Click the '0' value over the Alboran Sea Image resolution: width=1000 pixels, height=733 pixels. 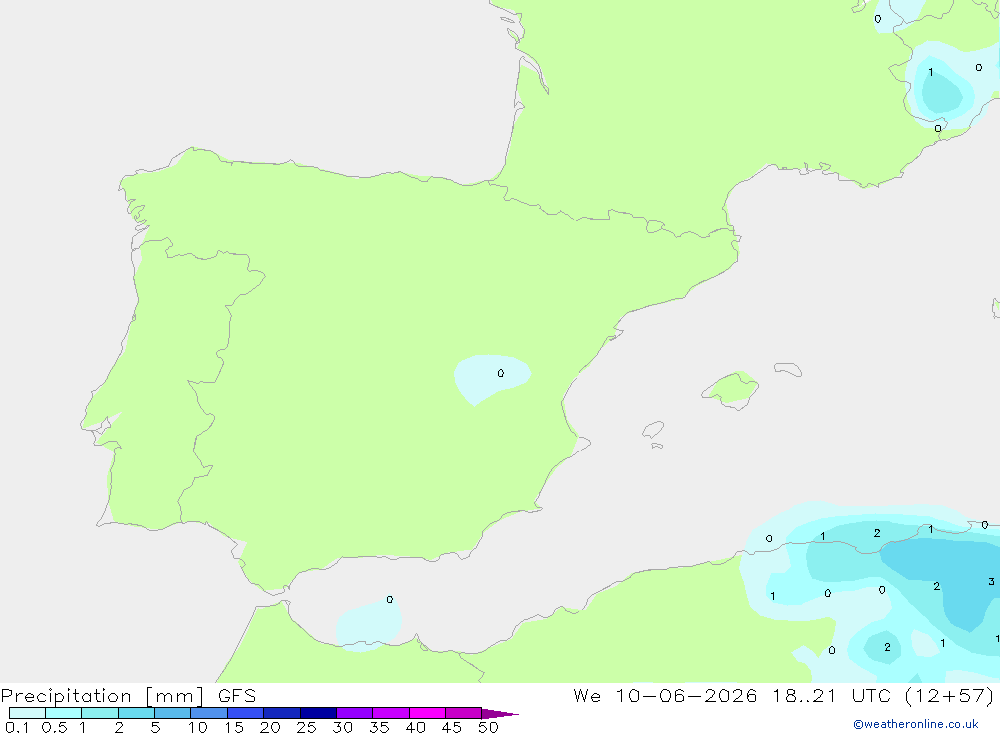click(x=390, y=600)
